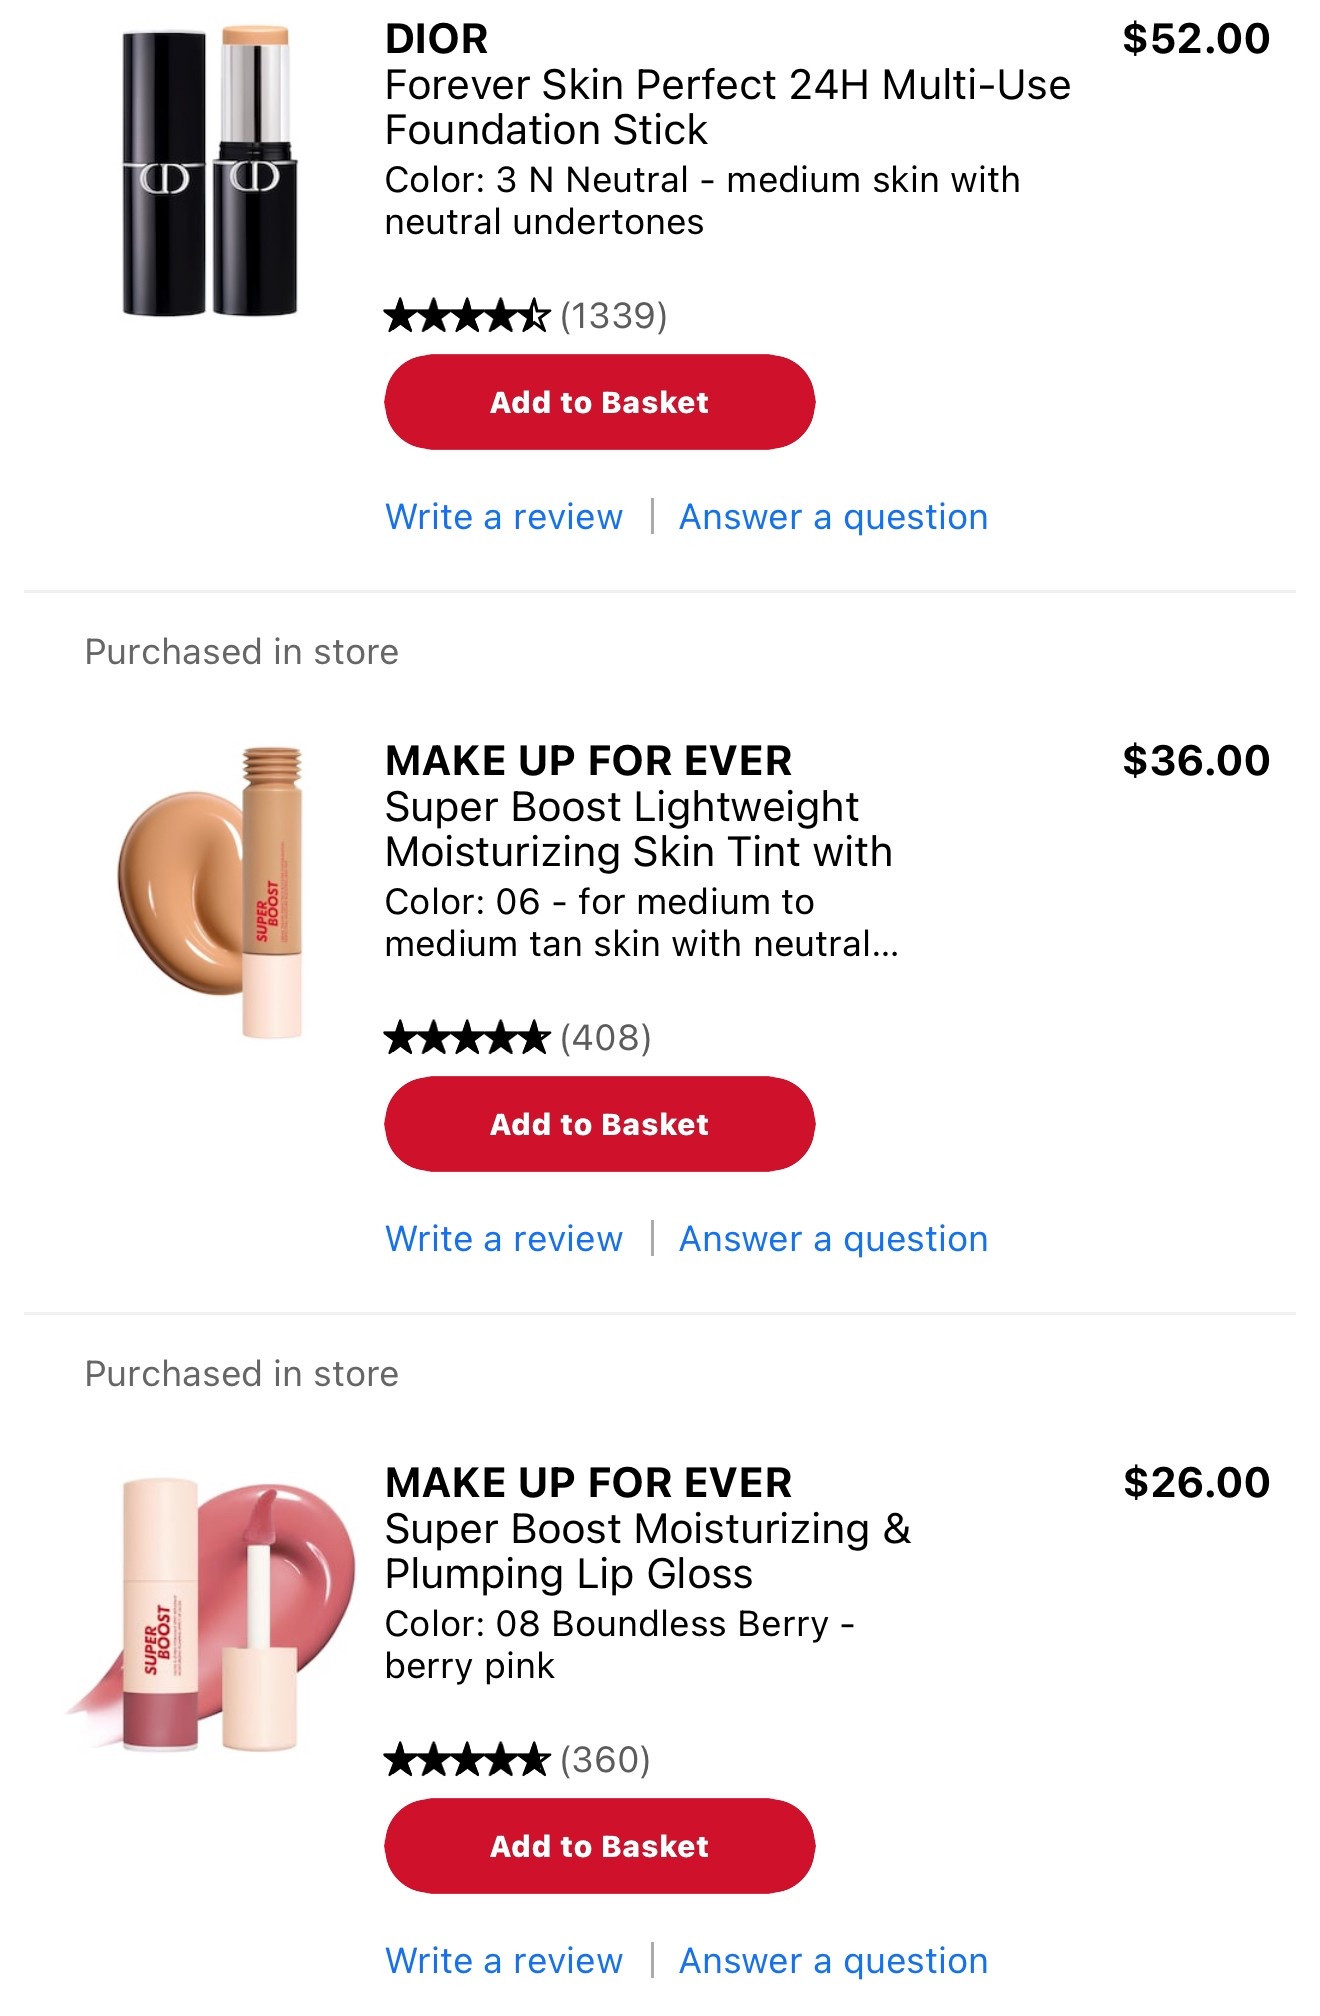Viewport: 1320px width, 2016px height.
Task: Write a review for the Lip Gloss
Action: tap(503, 1959)
